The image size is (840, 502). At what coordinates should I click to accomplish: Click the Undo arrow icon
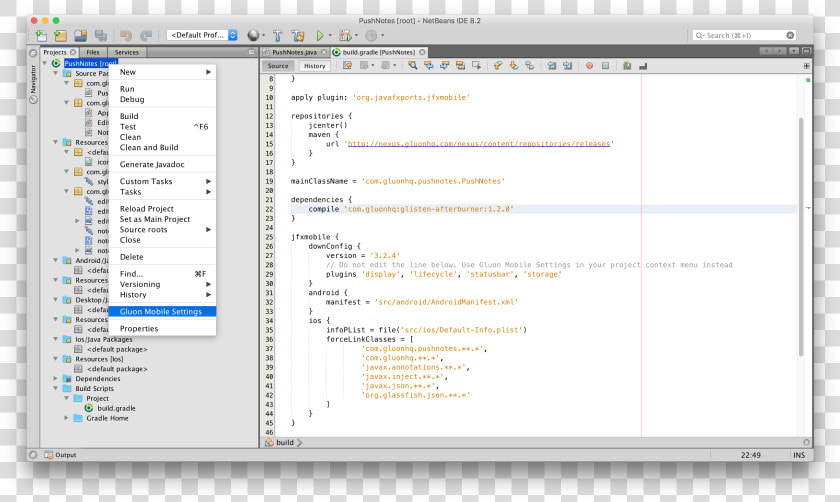click(126, 35)
